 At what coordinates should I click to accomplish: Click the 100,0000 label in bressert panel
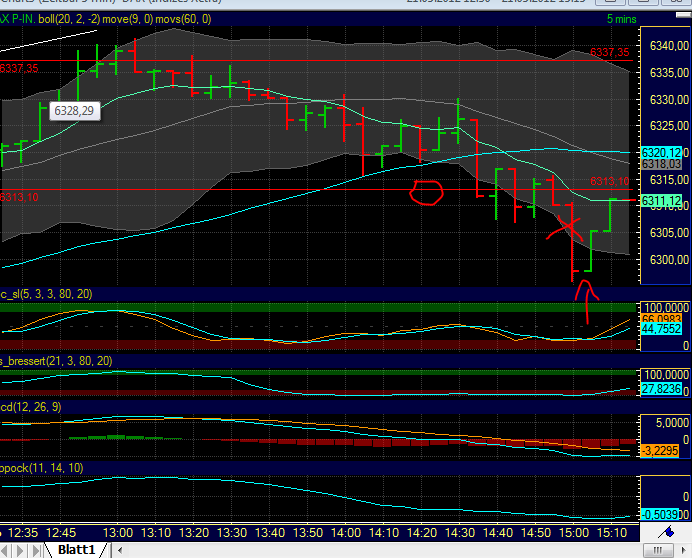(666, 375)
